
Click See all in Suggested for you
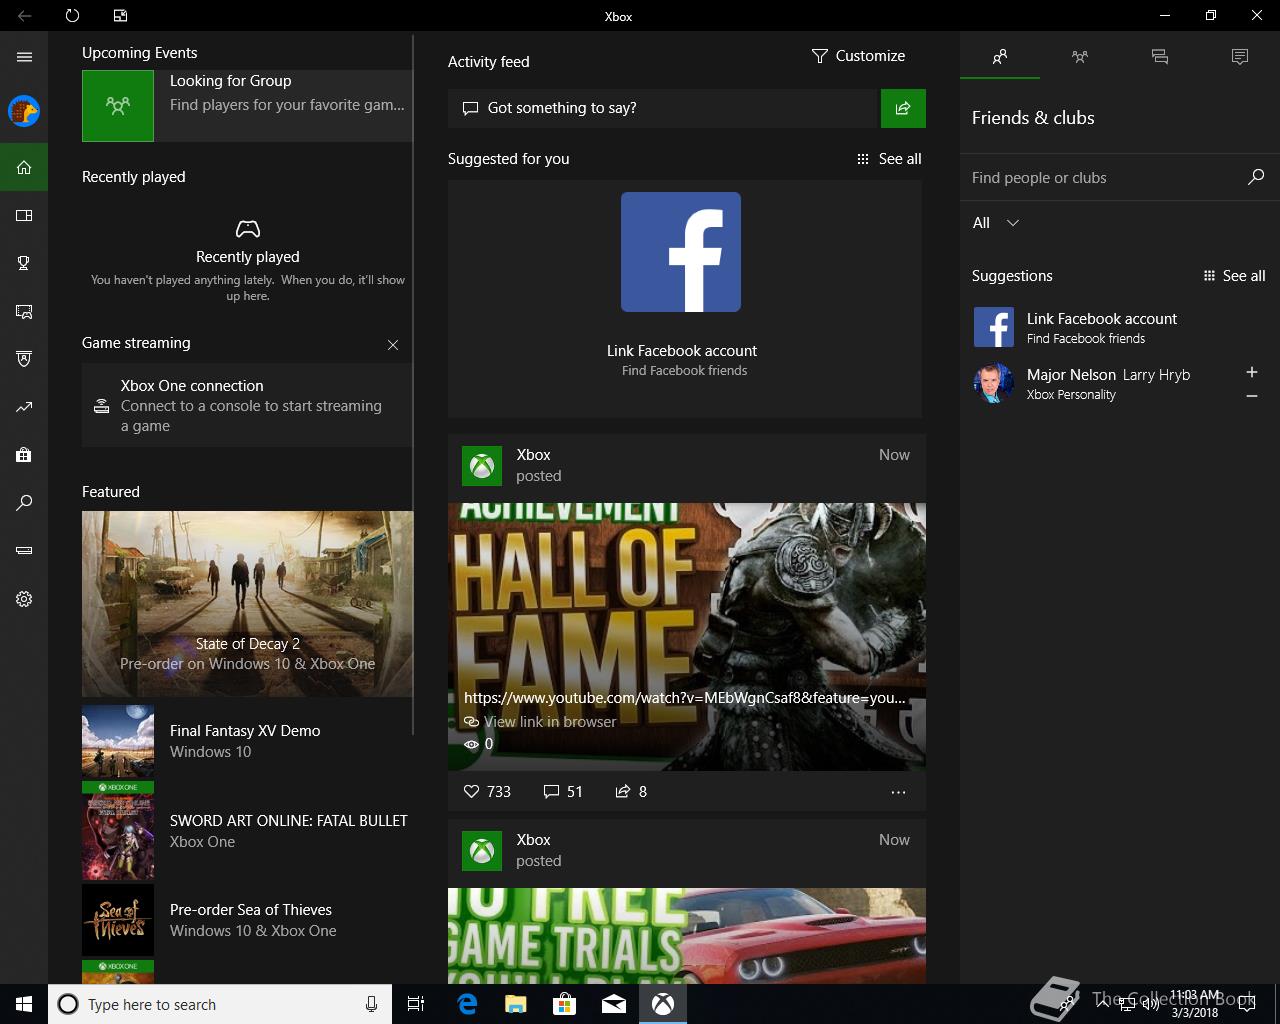pos(889,159)
